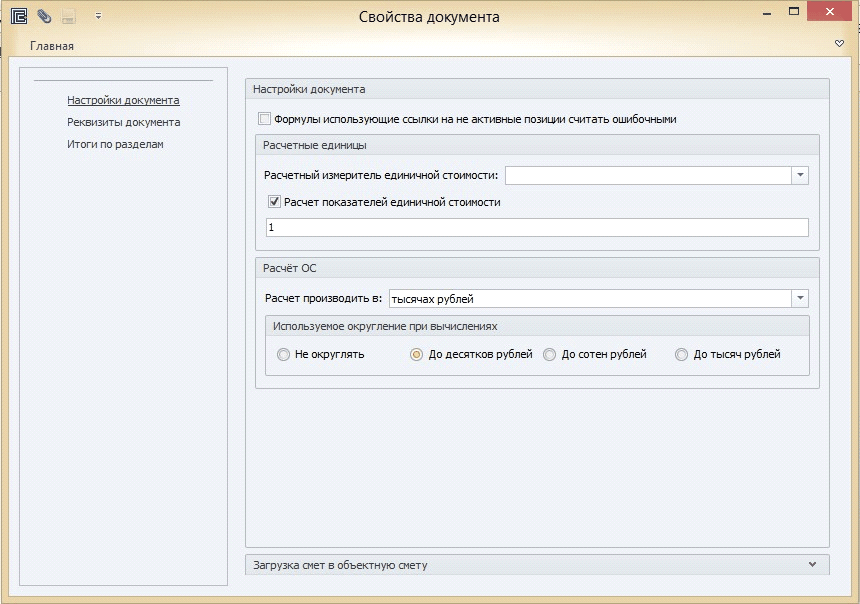Viewport: 860px width, 604px height.
Task: Go to Реквизиты документа page
Action: (123, 122)
